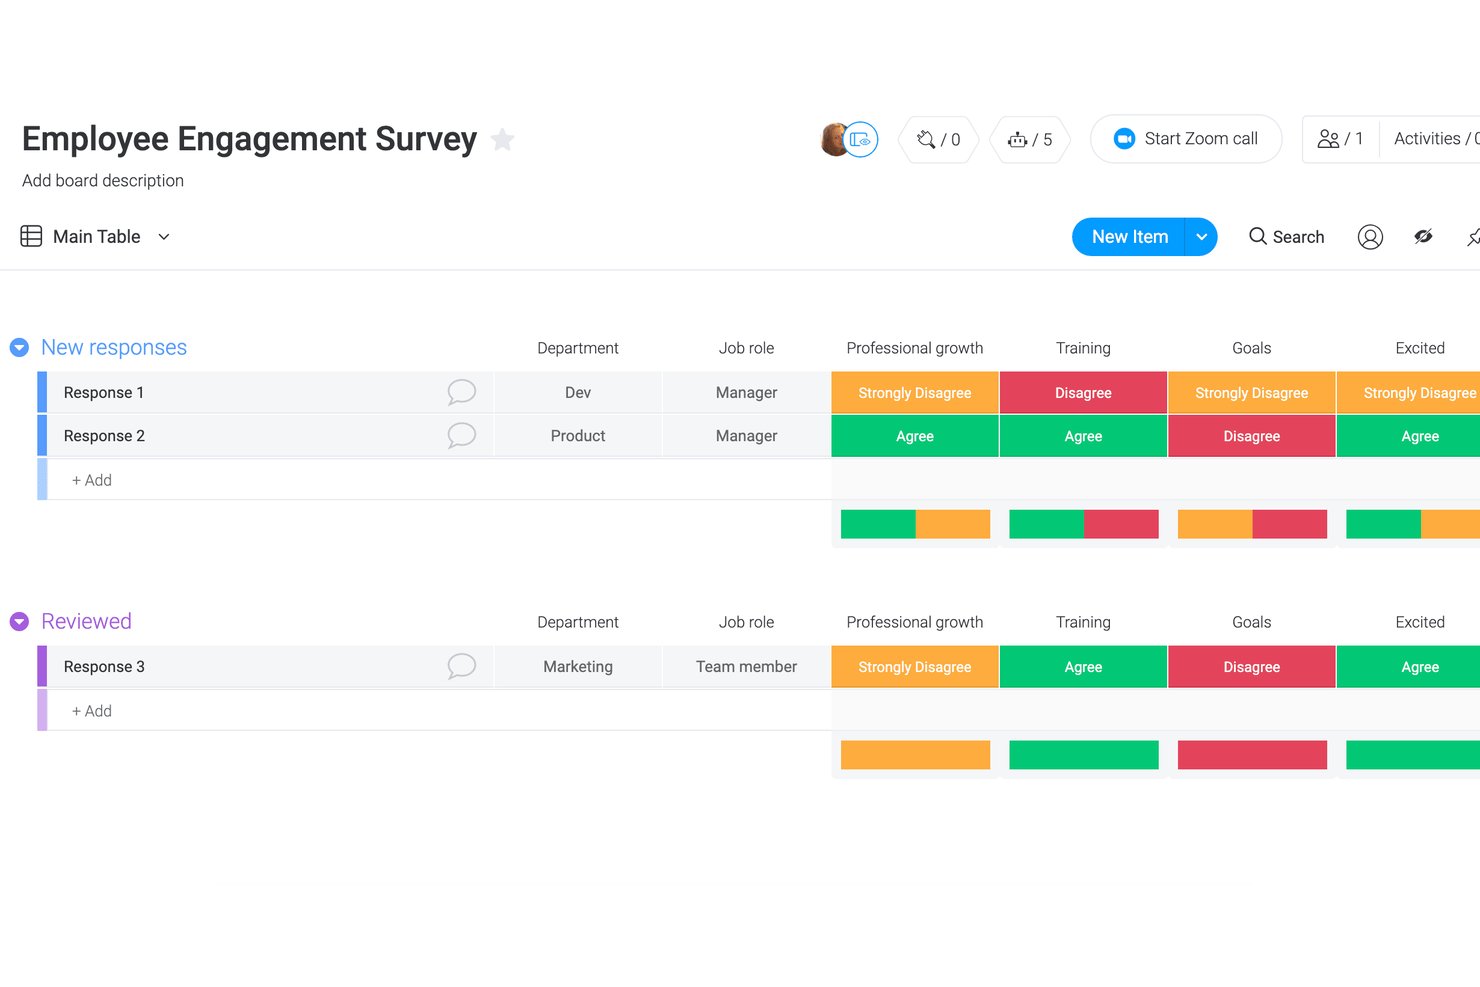This screenshot has width=1480, height=987.
Task: Select Dev department cell of Response 1
Action: tap(578, 393)
